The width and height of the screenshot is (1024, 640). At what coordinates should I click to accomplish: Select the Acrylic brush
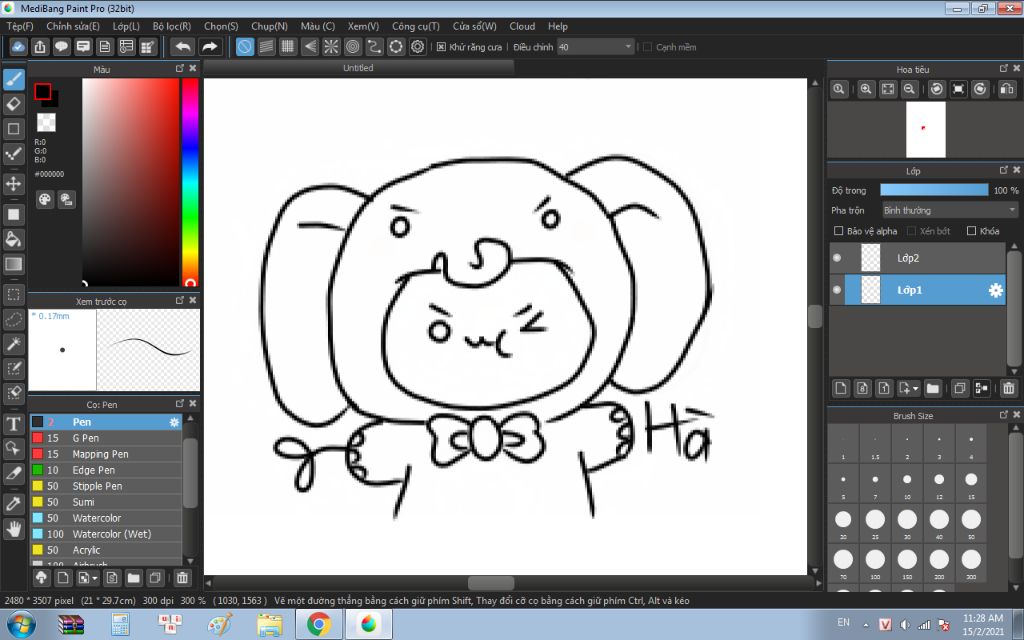pyautogui.click(x=106, y=550)
